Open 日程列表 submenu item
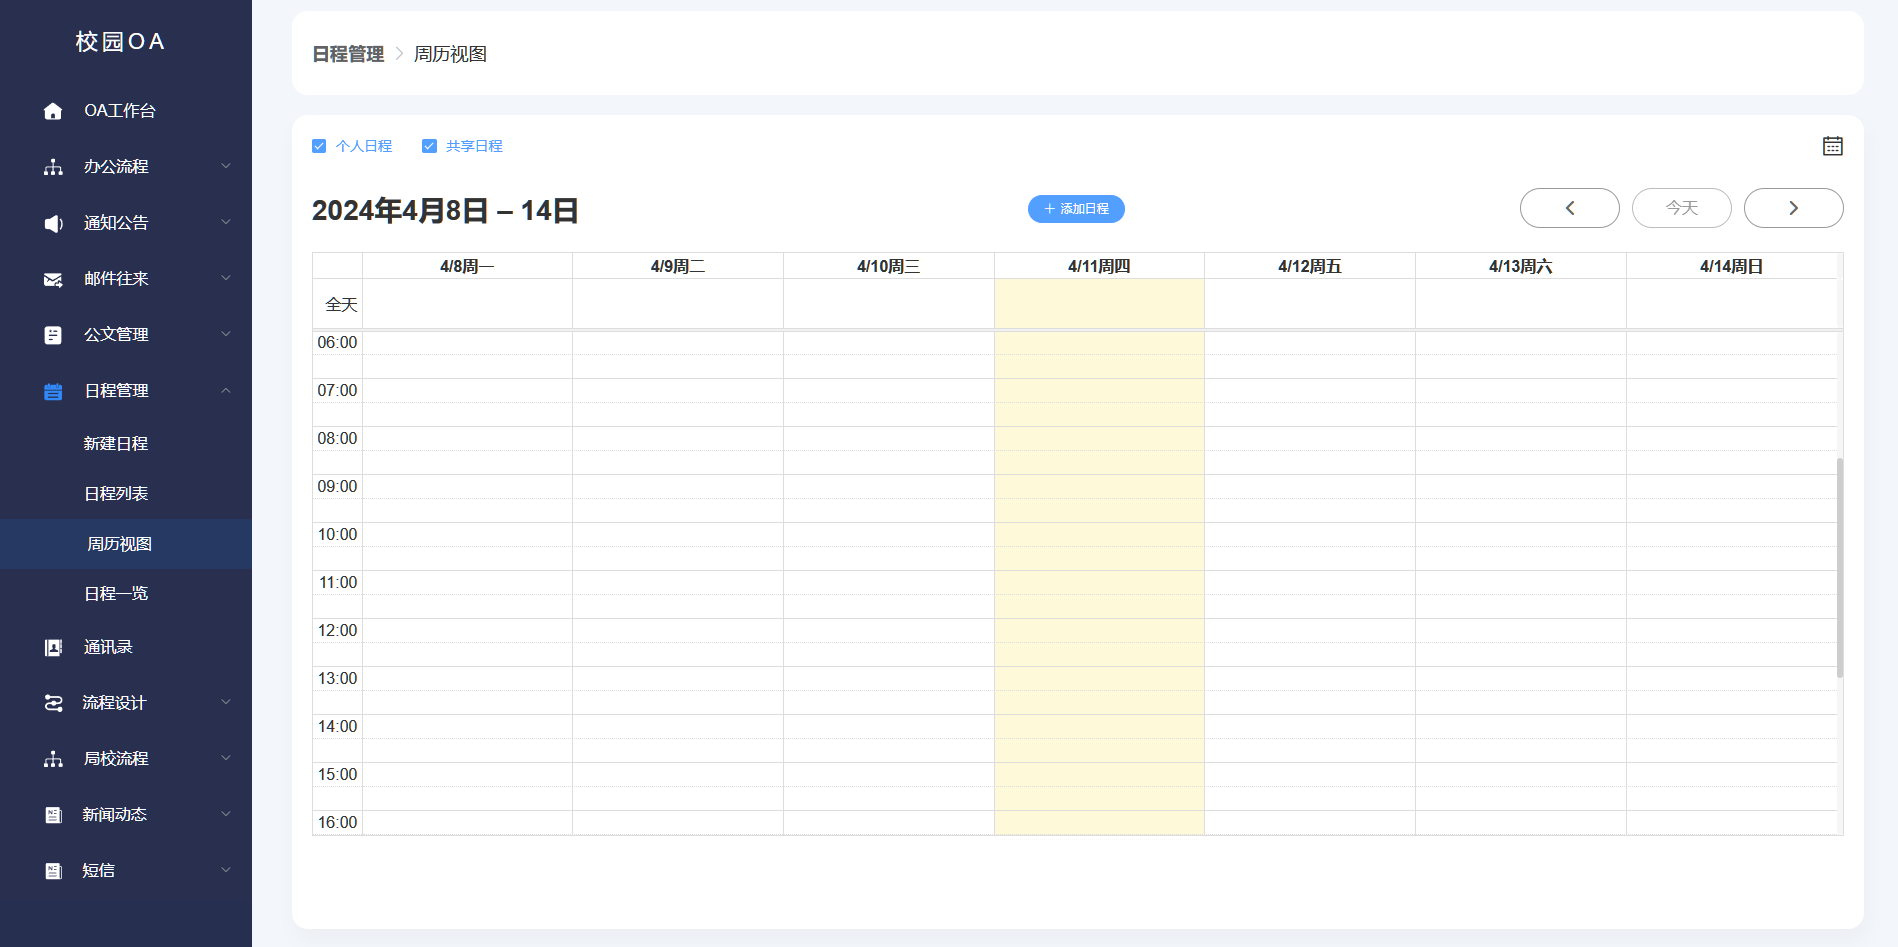The width and height of the screenshot is (1898, 947). (126, 494)
